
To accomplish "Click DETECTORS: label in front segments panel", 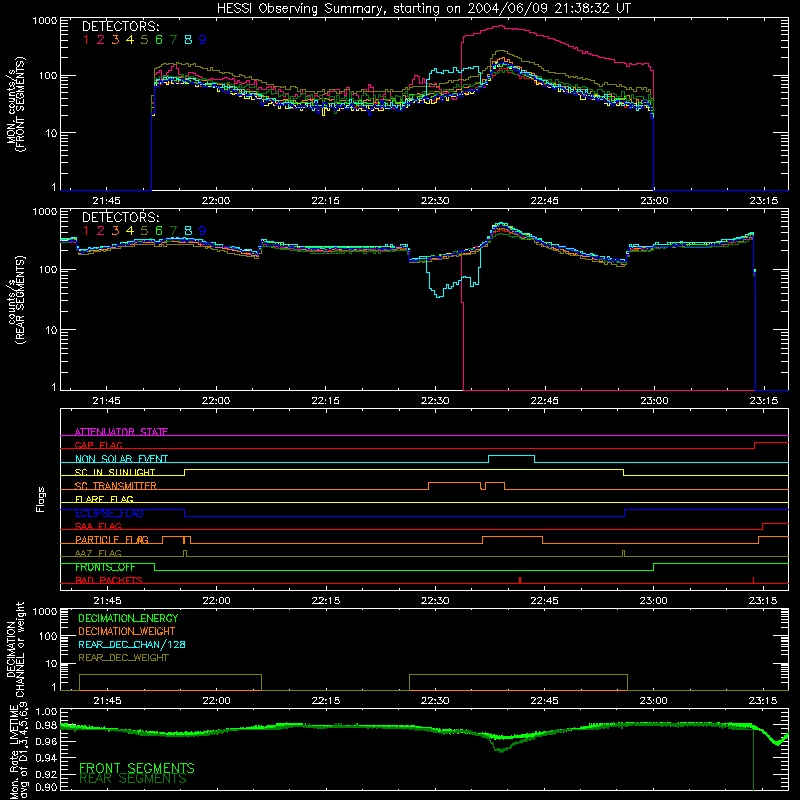I will tap(120, 26).
